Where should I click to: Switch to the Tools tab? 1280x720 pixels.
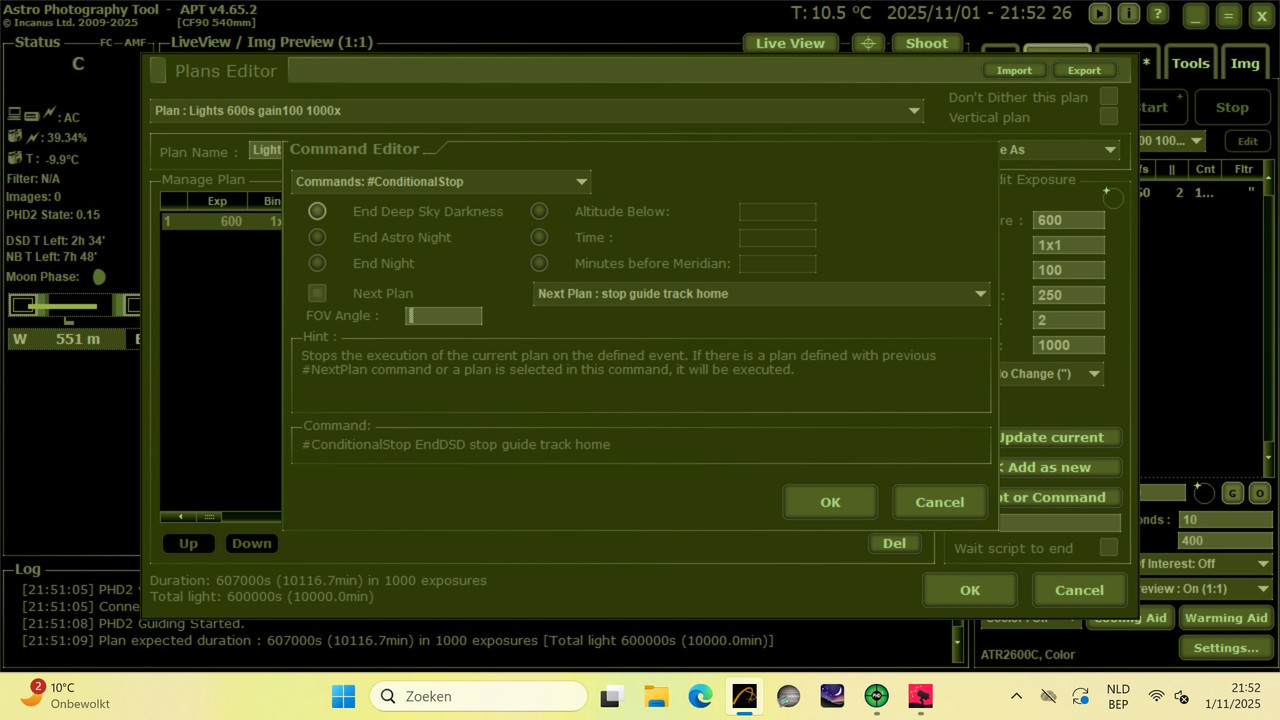(1190, 62)
